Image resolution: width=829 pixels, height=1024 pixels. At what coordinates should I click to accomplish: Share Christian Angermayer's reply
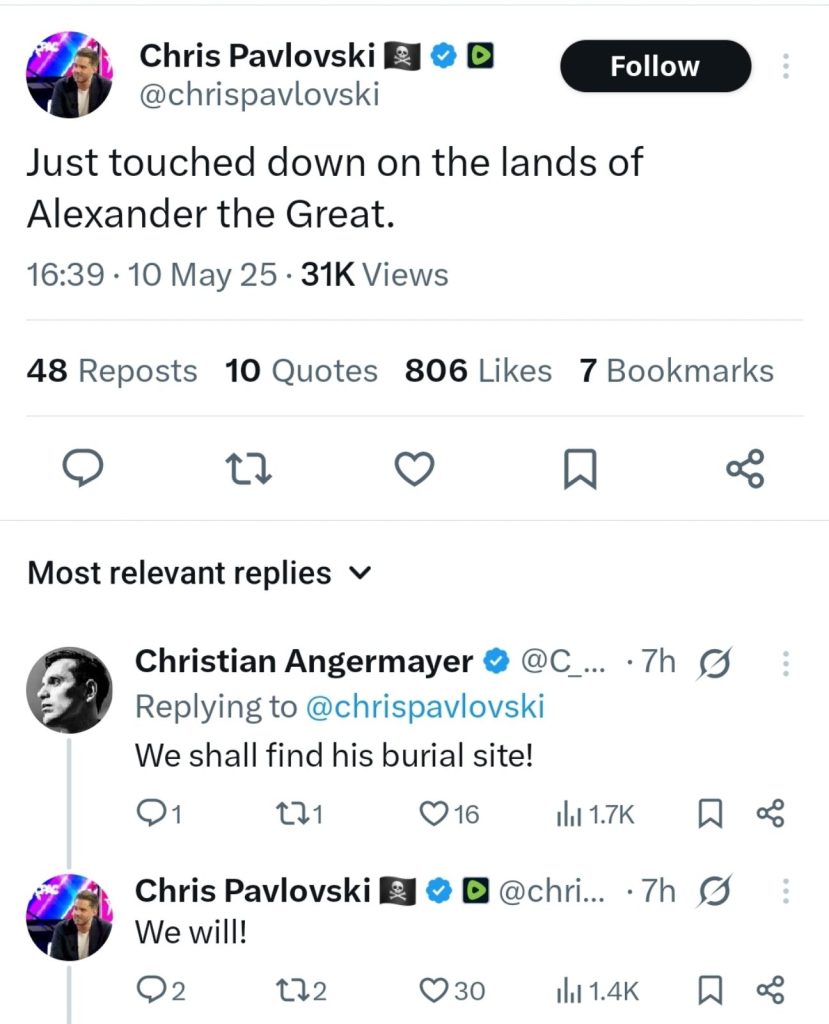(770, 814)
